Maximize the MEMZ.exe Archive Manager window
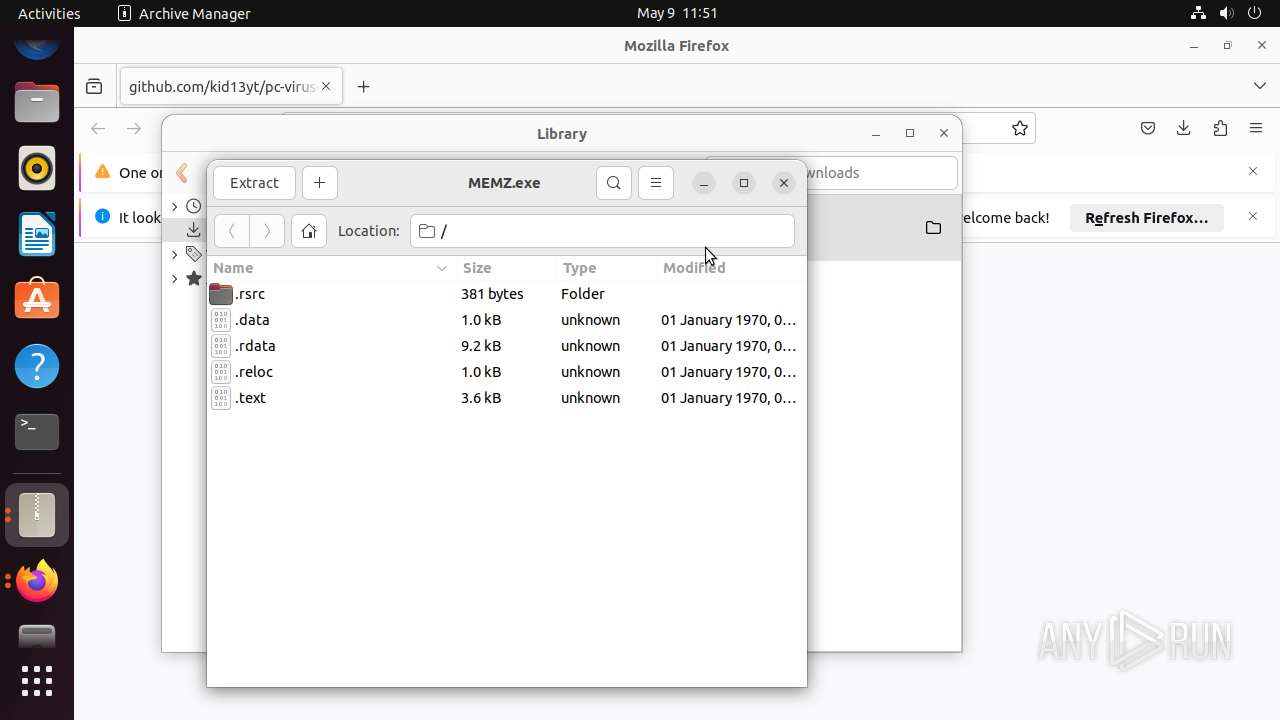This screenshot has height=720, width=1280. 744,183
